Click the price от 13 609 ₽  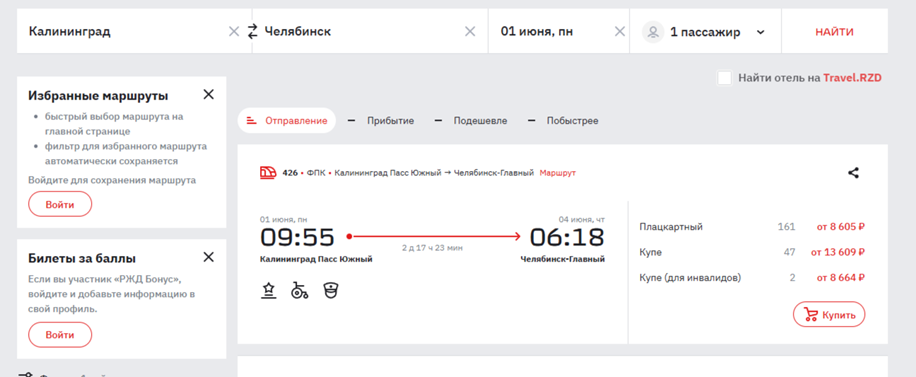click(x=838, y=252)
